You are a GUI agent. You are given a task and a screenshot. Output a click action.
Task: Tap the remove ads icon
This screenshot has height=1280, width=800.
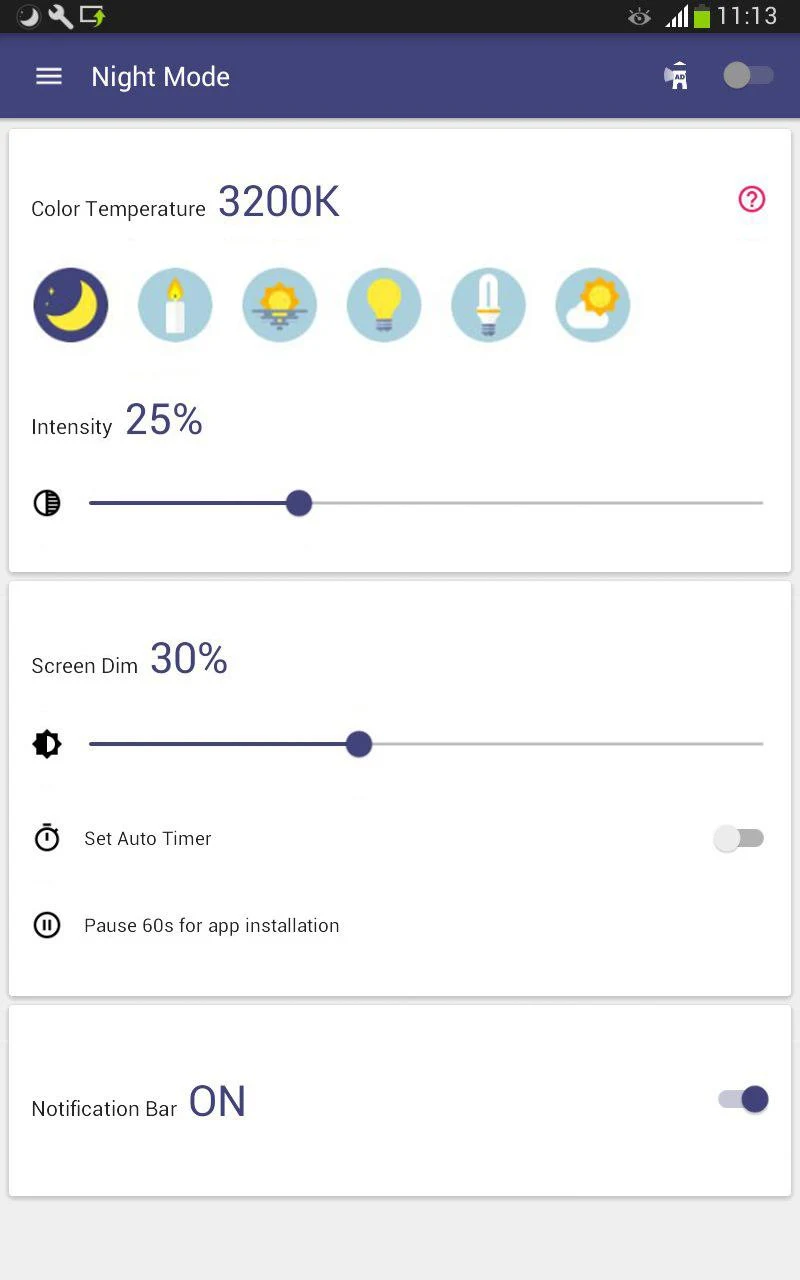click(x=677, y=76)
